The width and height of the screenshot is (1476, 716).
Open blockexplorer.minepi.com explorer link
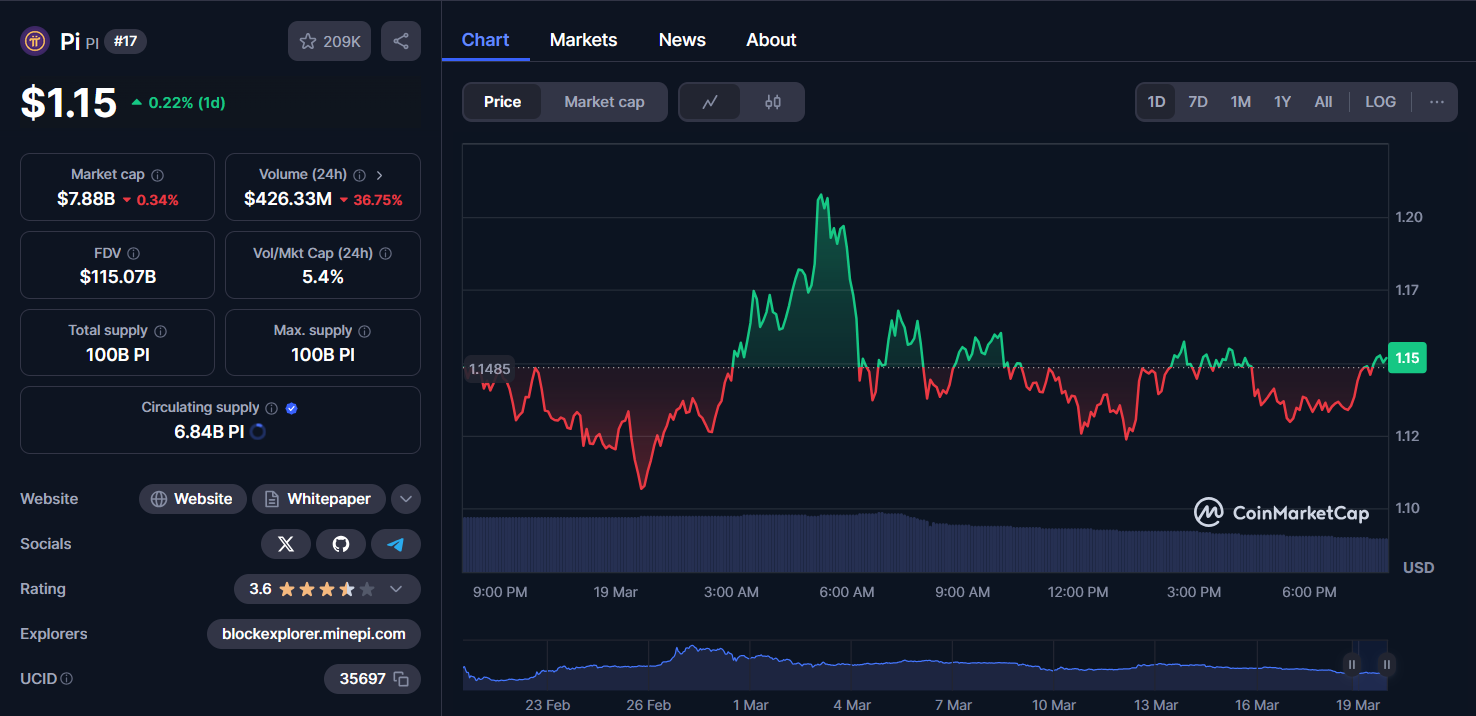coord(314,634)
